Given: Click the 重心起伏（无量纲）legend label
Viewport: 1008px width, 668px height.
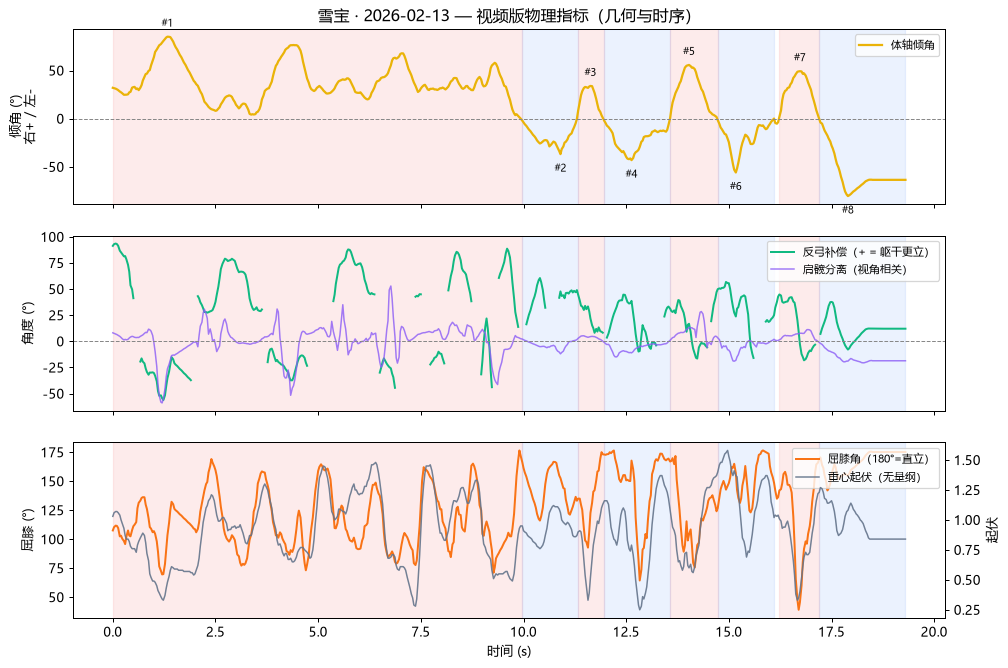Looking at the screenshot, I should pyautogui.click(x=874, y=477).
